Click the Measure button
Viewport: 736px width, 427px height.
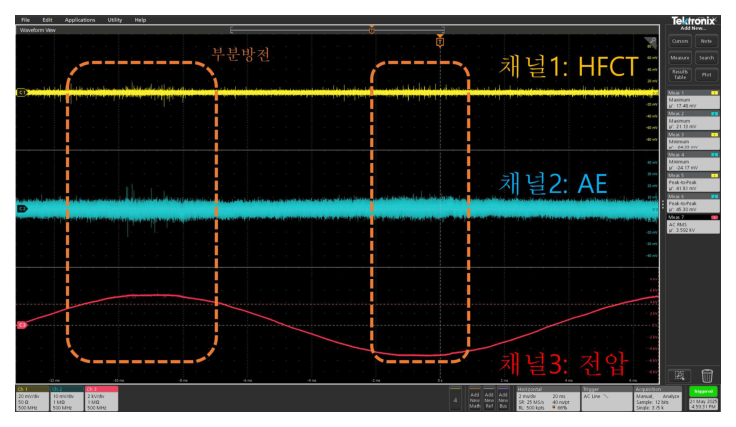(x=680, y=57)
